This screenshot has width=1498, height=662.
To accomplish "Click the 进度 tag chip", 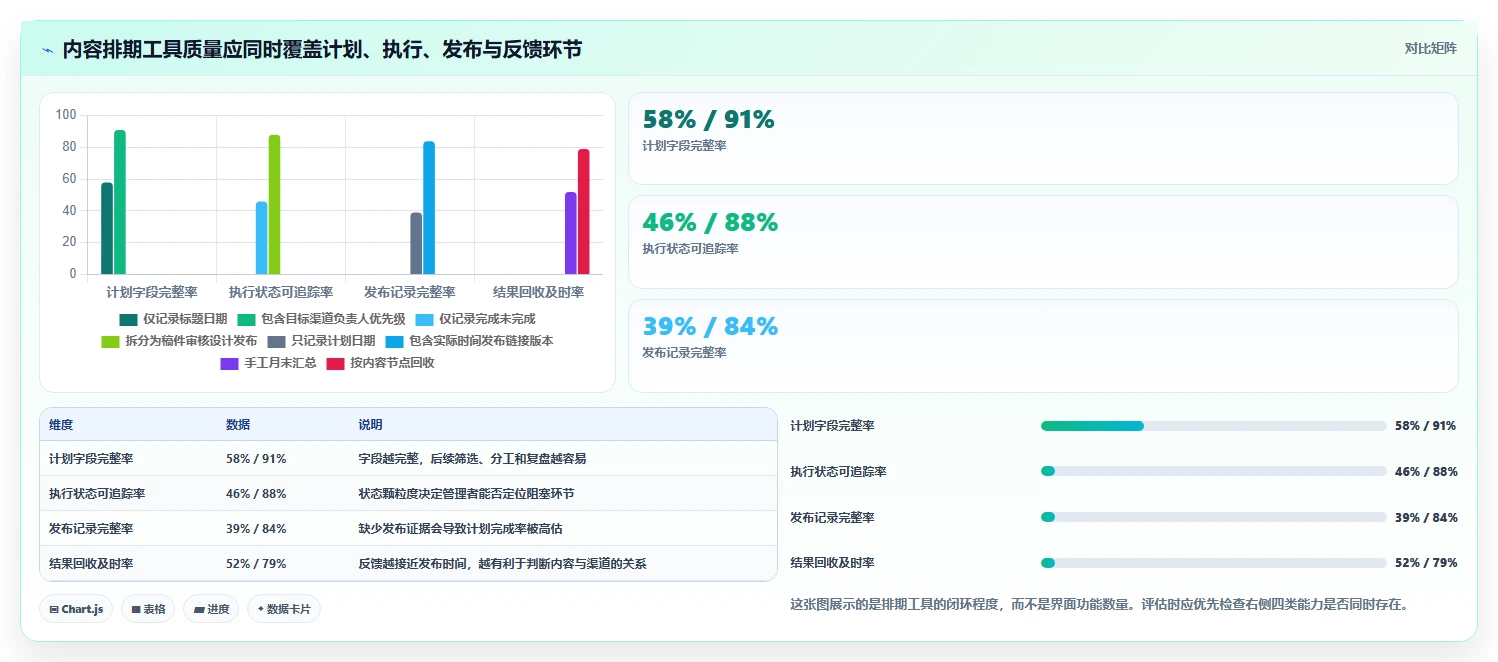I will (211, 609).
